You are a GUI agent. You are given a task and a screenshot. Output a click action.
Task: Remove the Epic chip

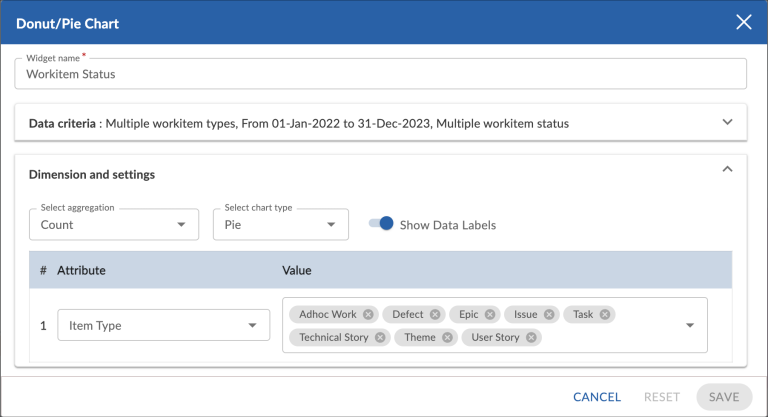[490, 315]
